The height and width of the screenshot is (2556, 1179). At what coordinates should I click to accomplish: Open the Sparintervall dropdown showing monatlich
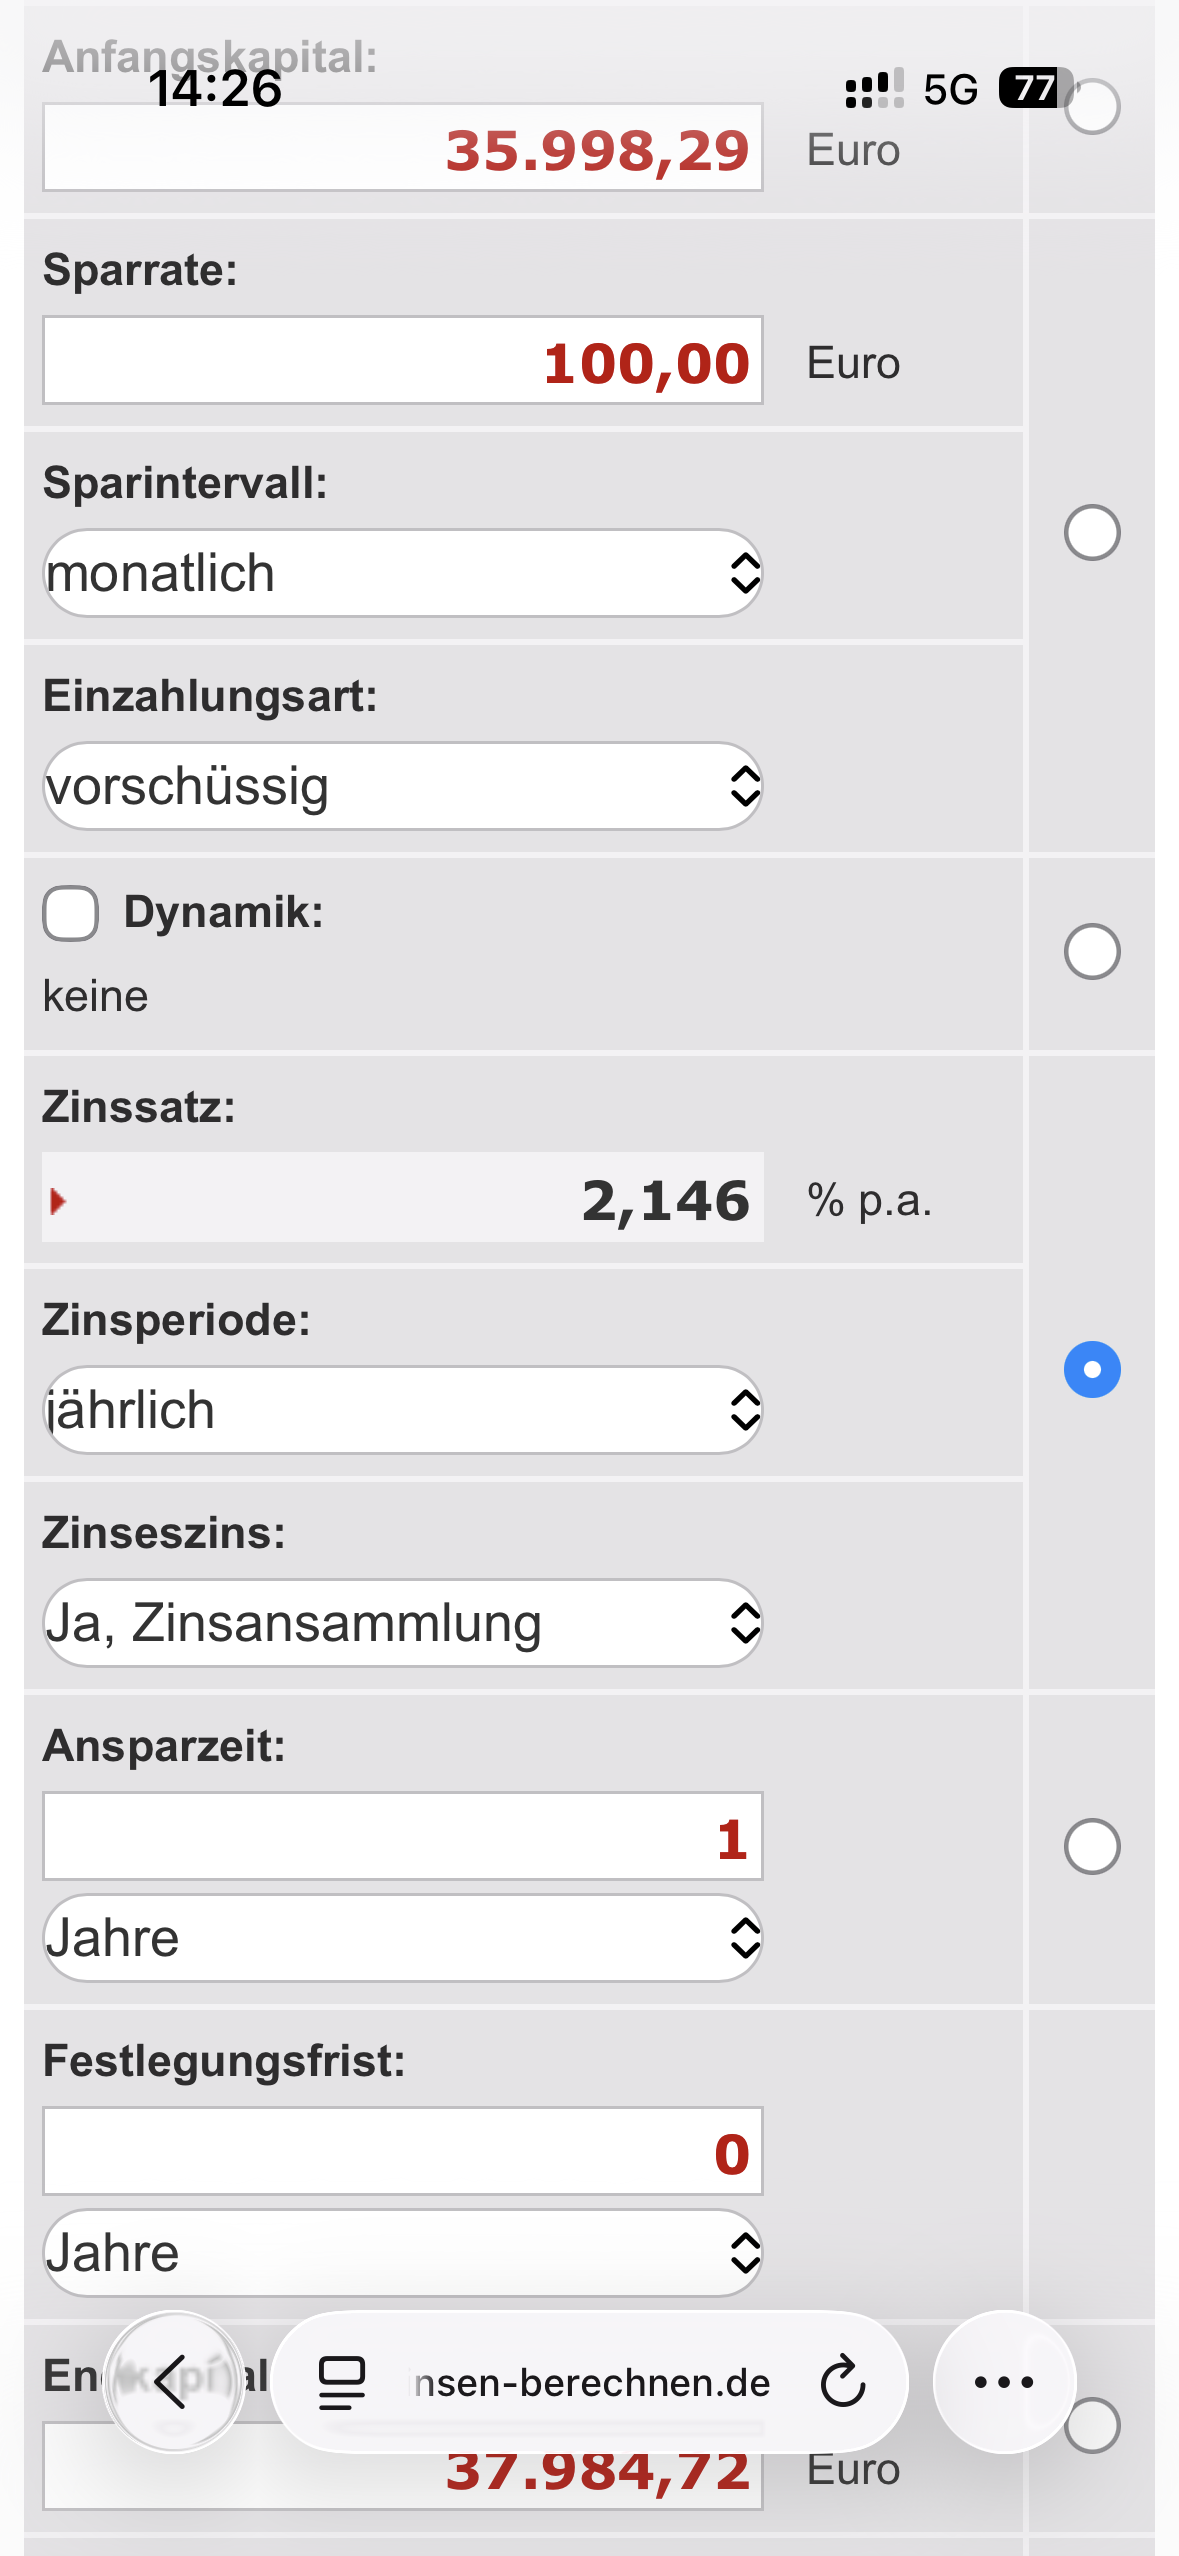tap(403, 573)
